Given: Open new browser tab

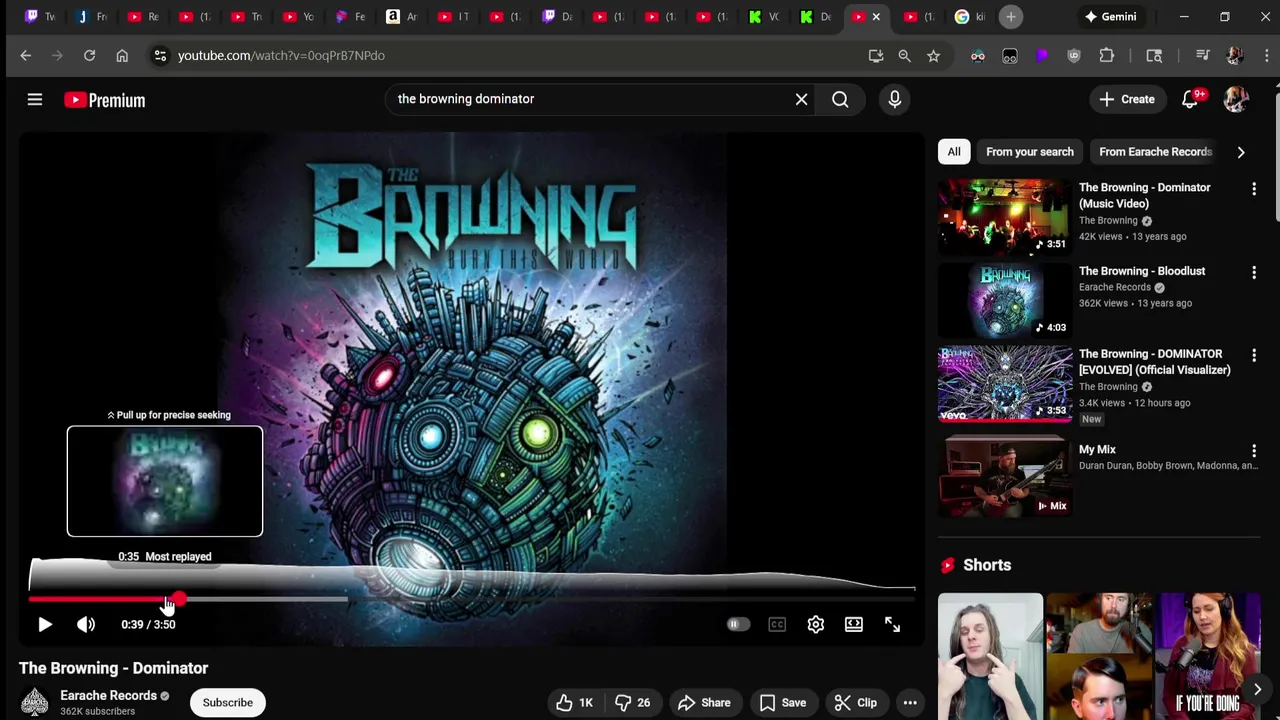Looking at the screenshot, I should click(x=1011, y=16).
